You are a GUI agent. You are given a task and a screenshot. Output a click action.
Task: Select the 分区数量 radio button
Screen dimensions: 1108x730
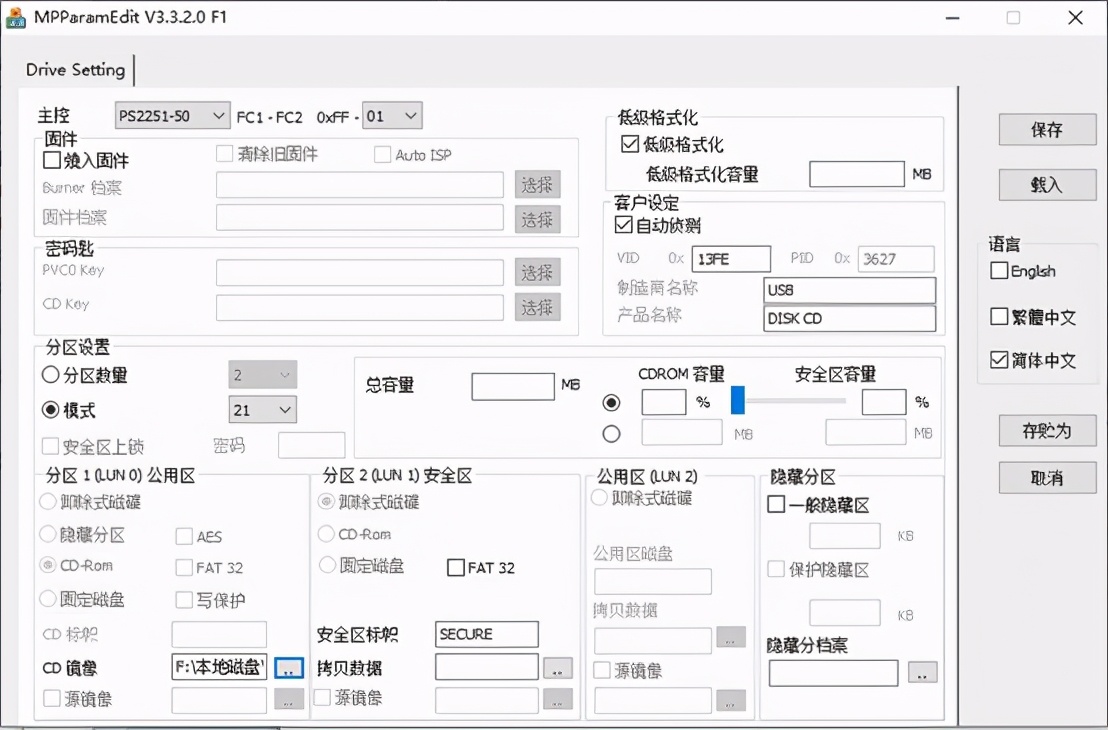[x=48, y=375]
